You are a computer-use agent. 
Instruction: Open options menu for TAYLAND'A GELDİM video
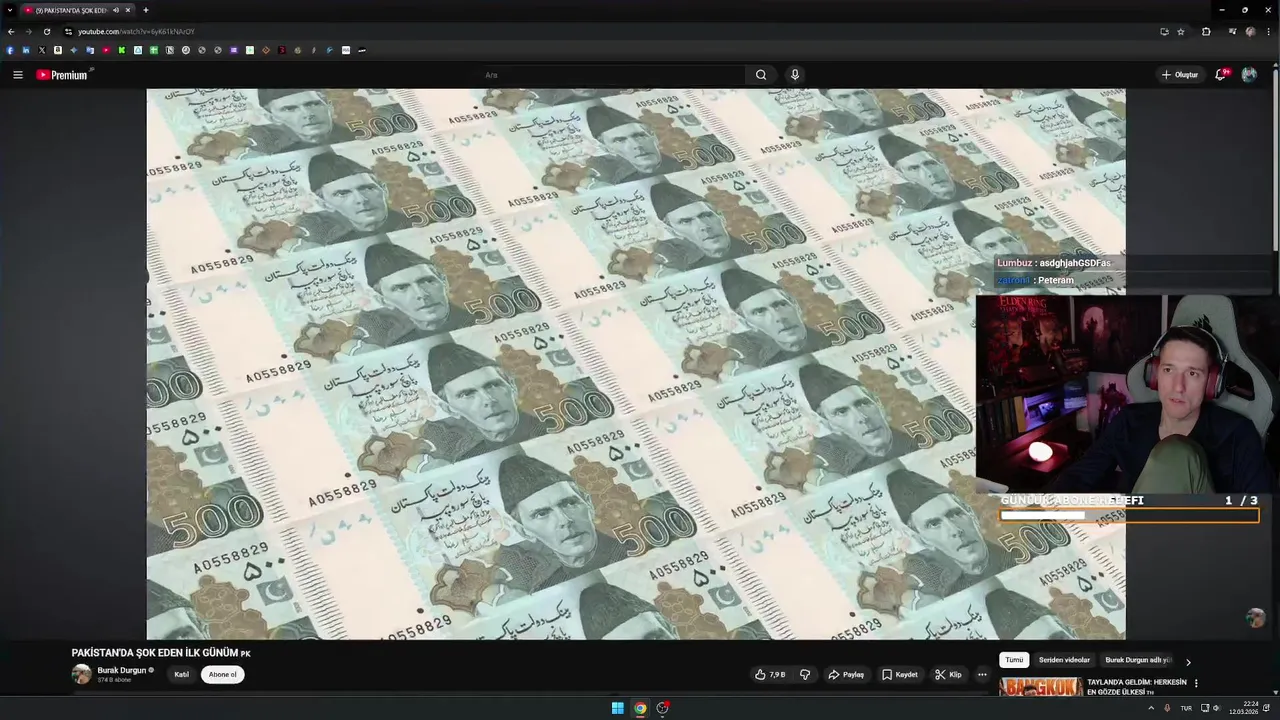(x=1196, y=684)
